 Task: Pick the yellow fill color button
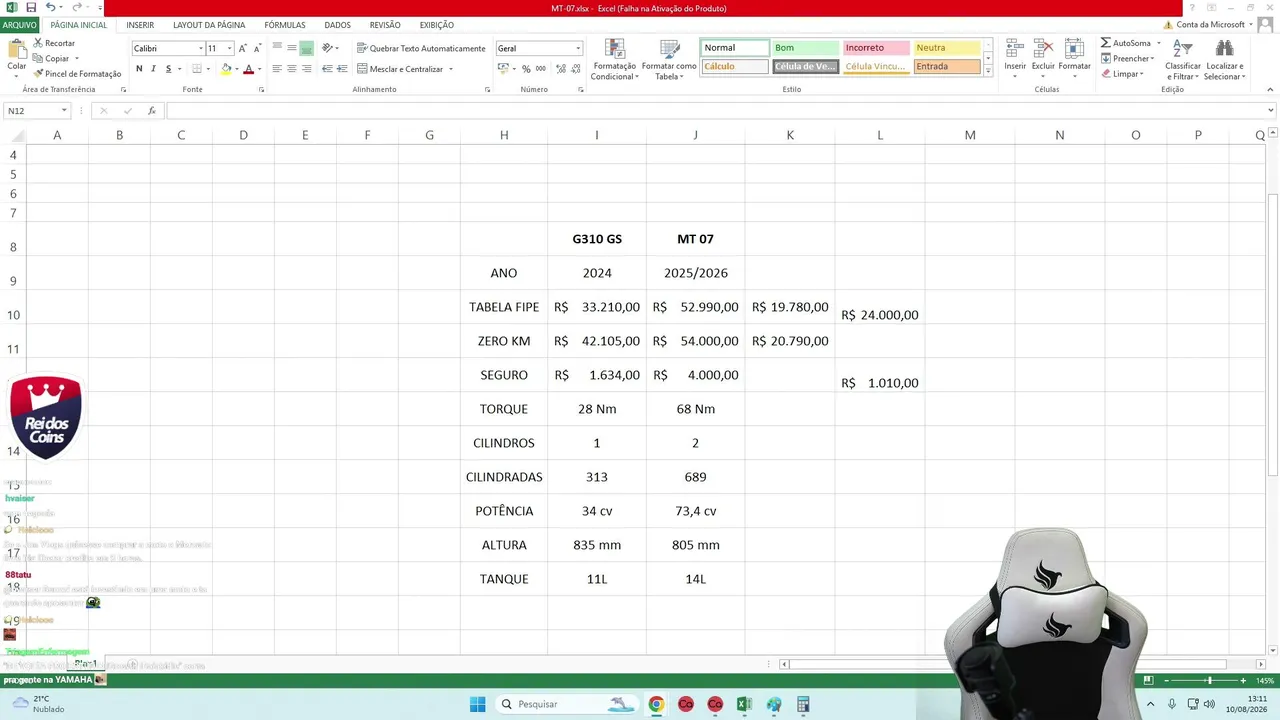tap(226, 69)
